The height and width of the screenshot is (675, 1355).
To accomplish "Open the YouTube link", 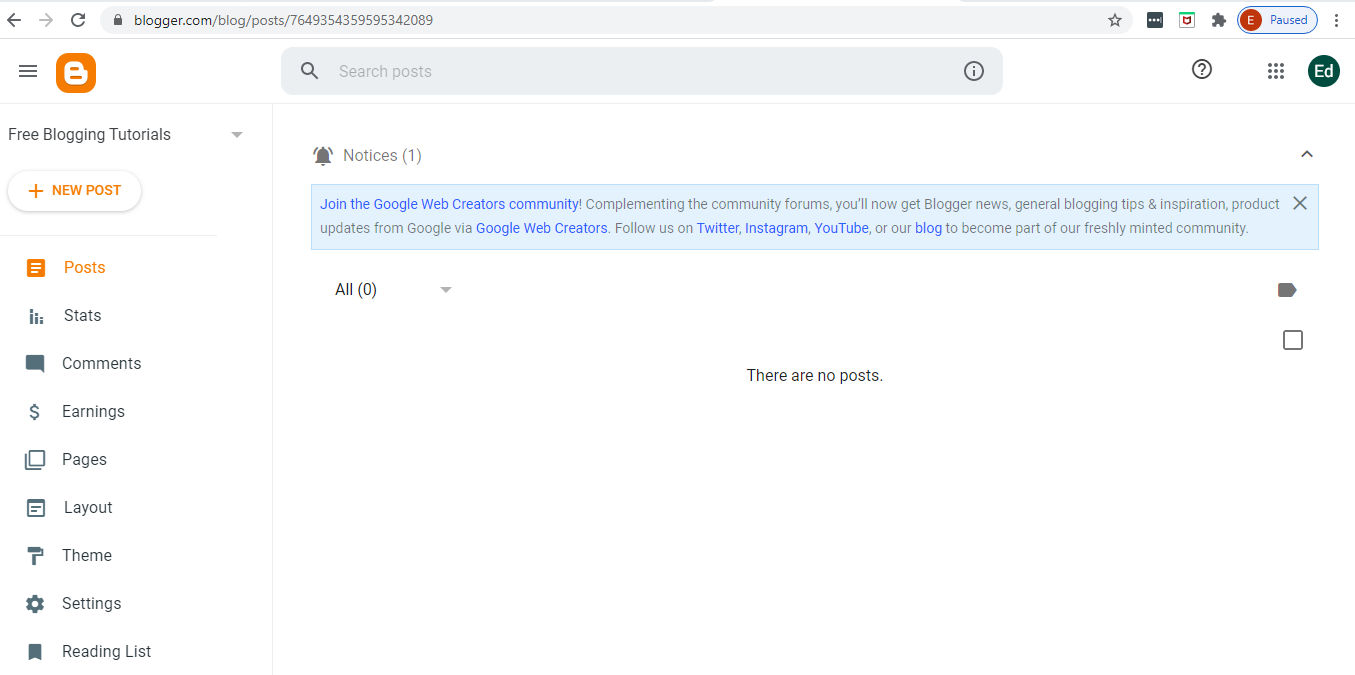I will coord(841,228).
